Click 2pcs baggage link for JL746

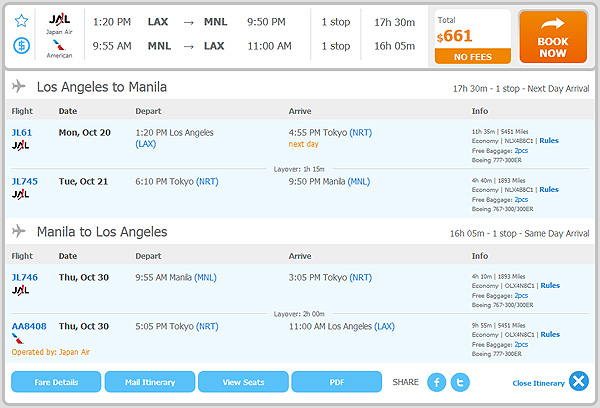521,295
